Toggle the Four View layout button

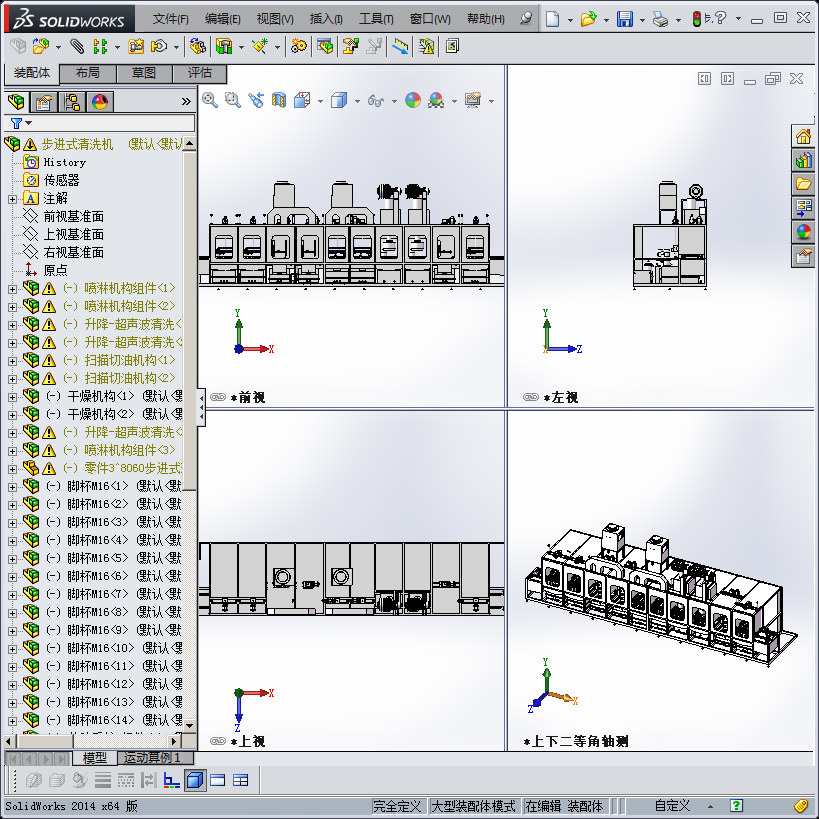click(240, 780)
